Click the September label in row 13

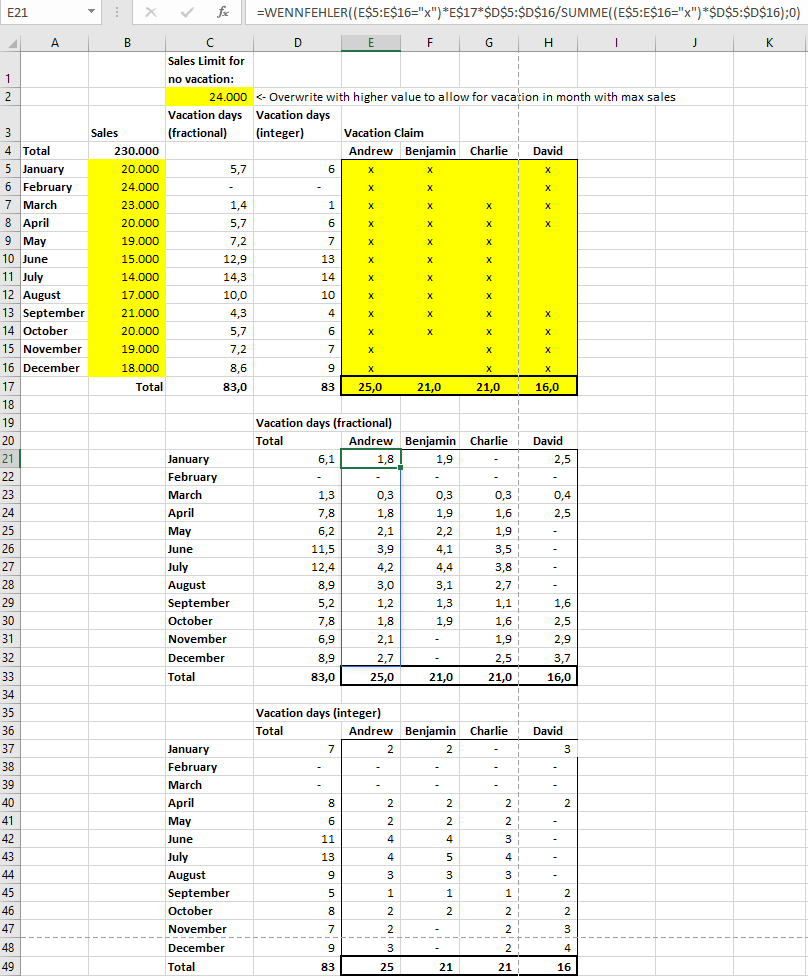tap(54, 313)
